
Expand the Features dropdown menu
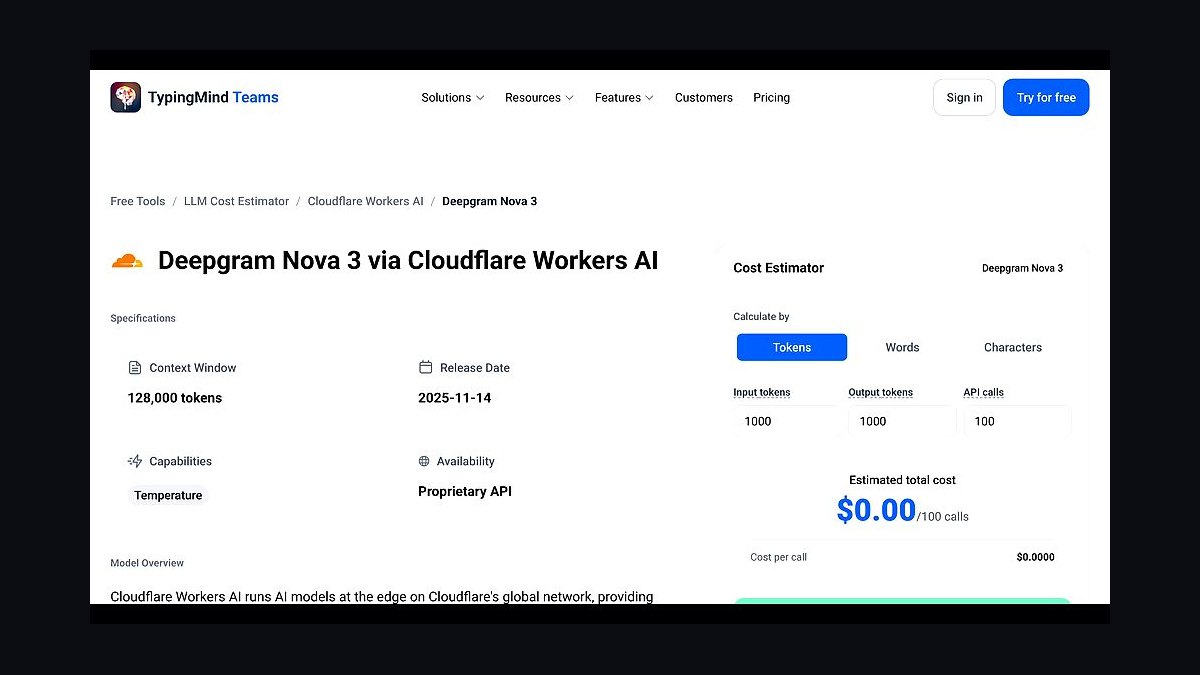click(x=624, y=98)
